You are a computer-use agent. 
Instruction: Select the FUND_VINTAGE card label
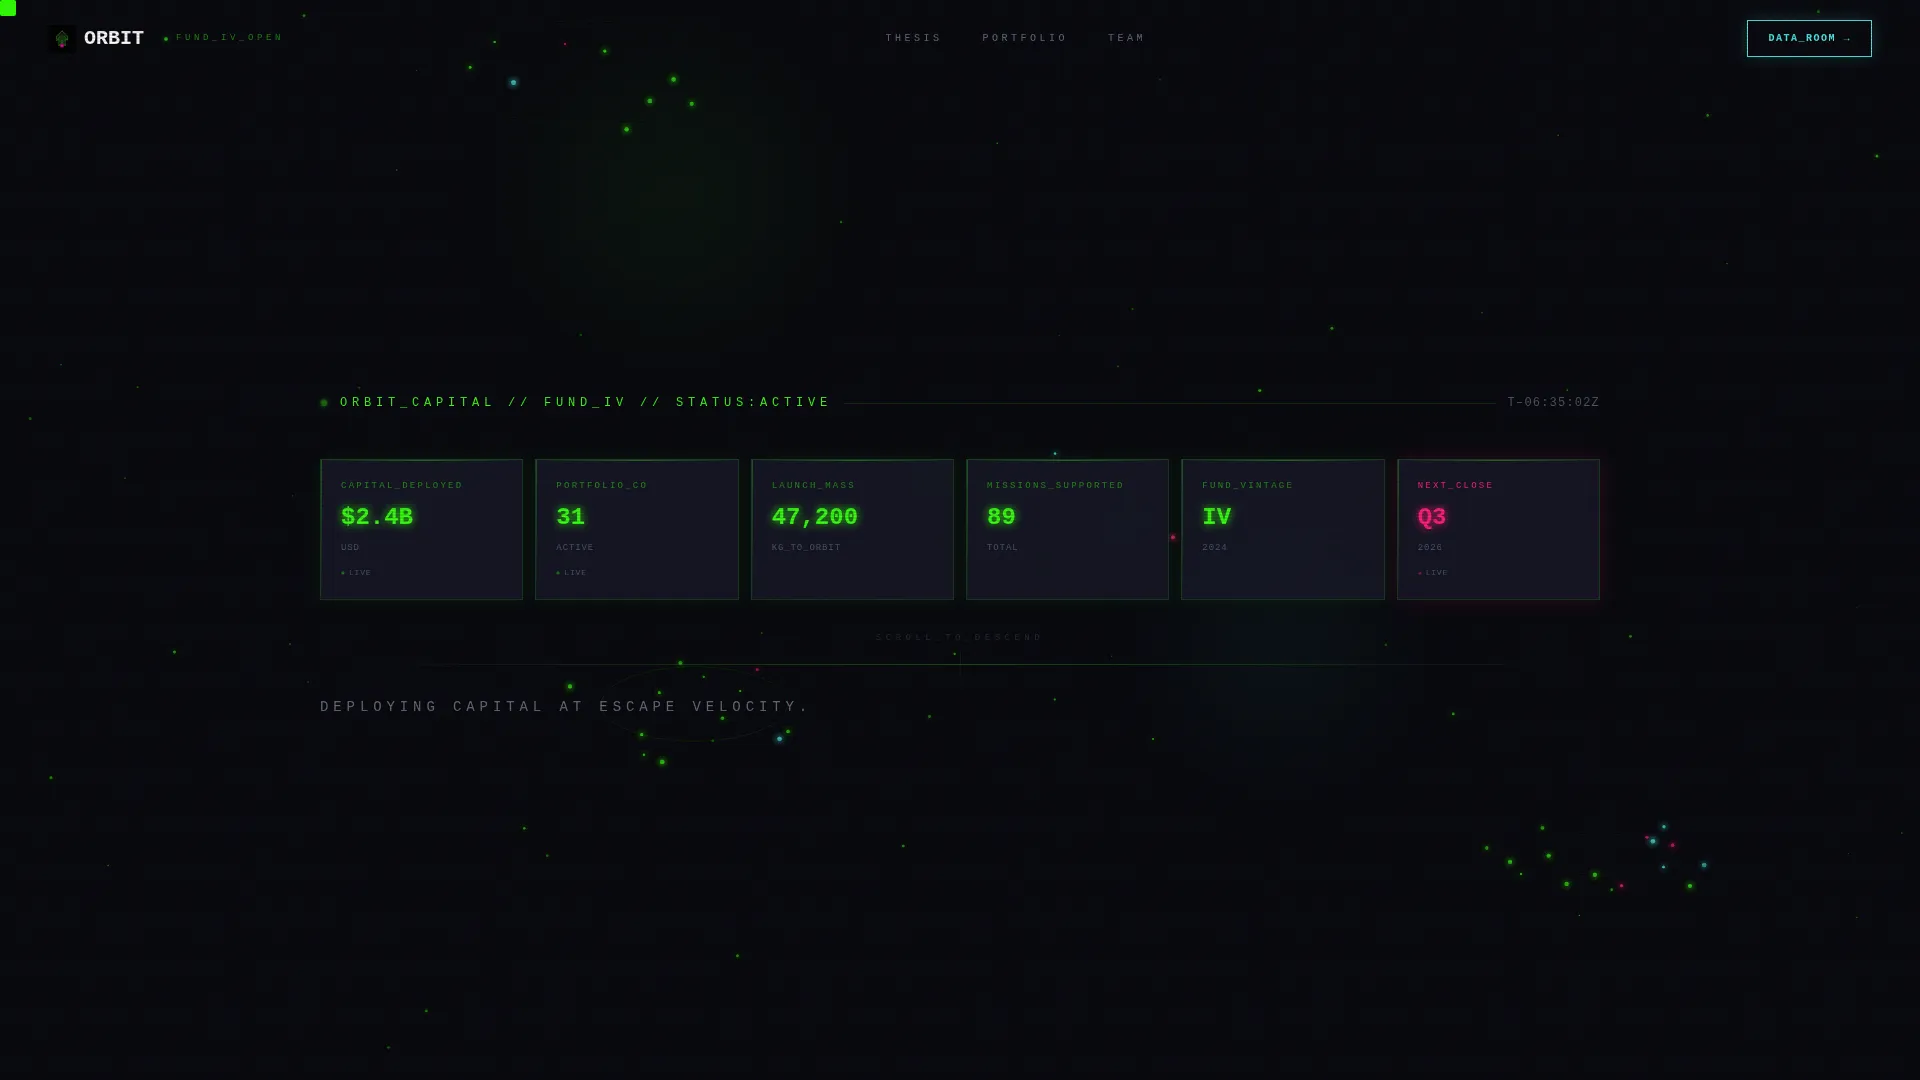point(1247,485)
